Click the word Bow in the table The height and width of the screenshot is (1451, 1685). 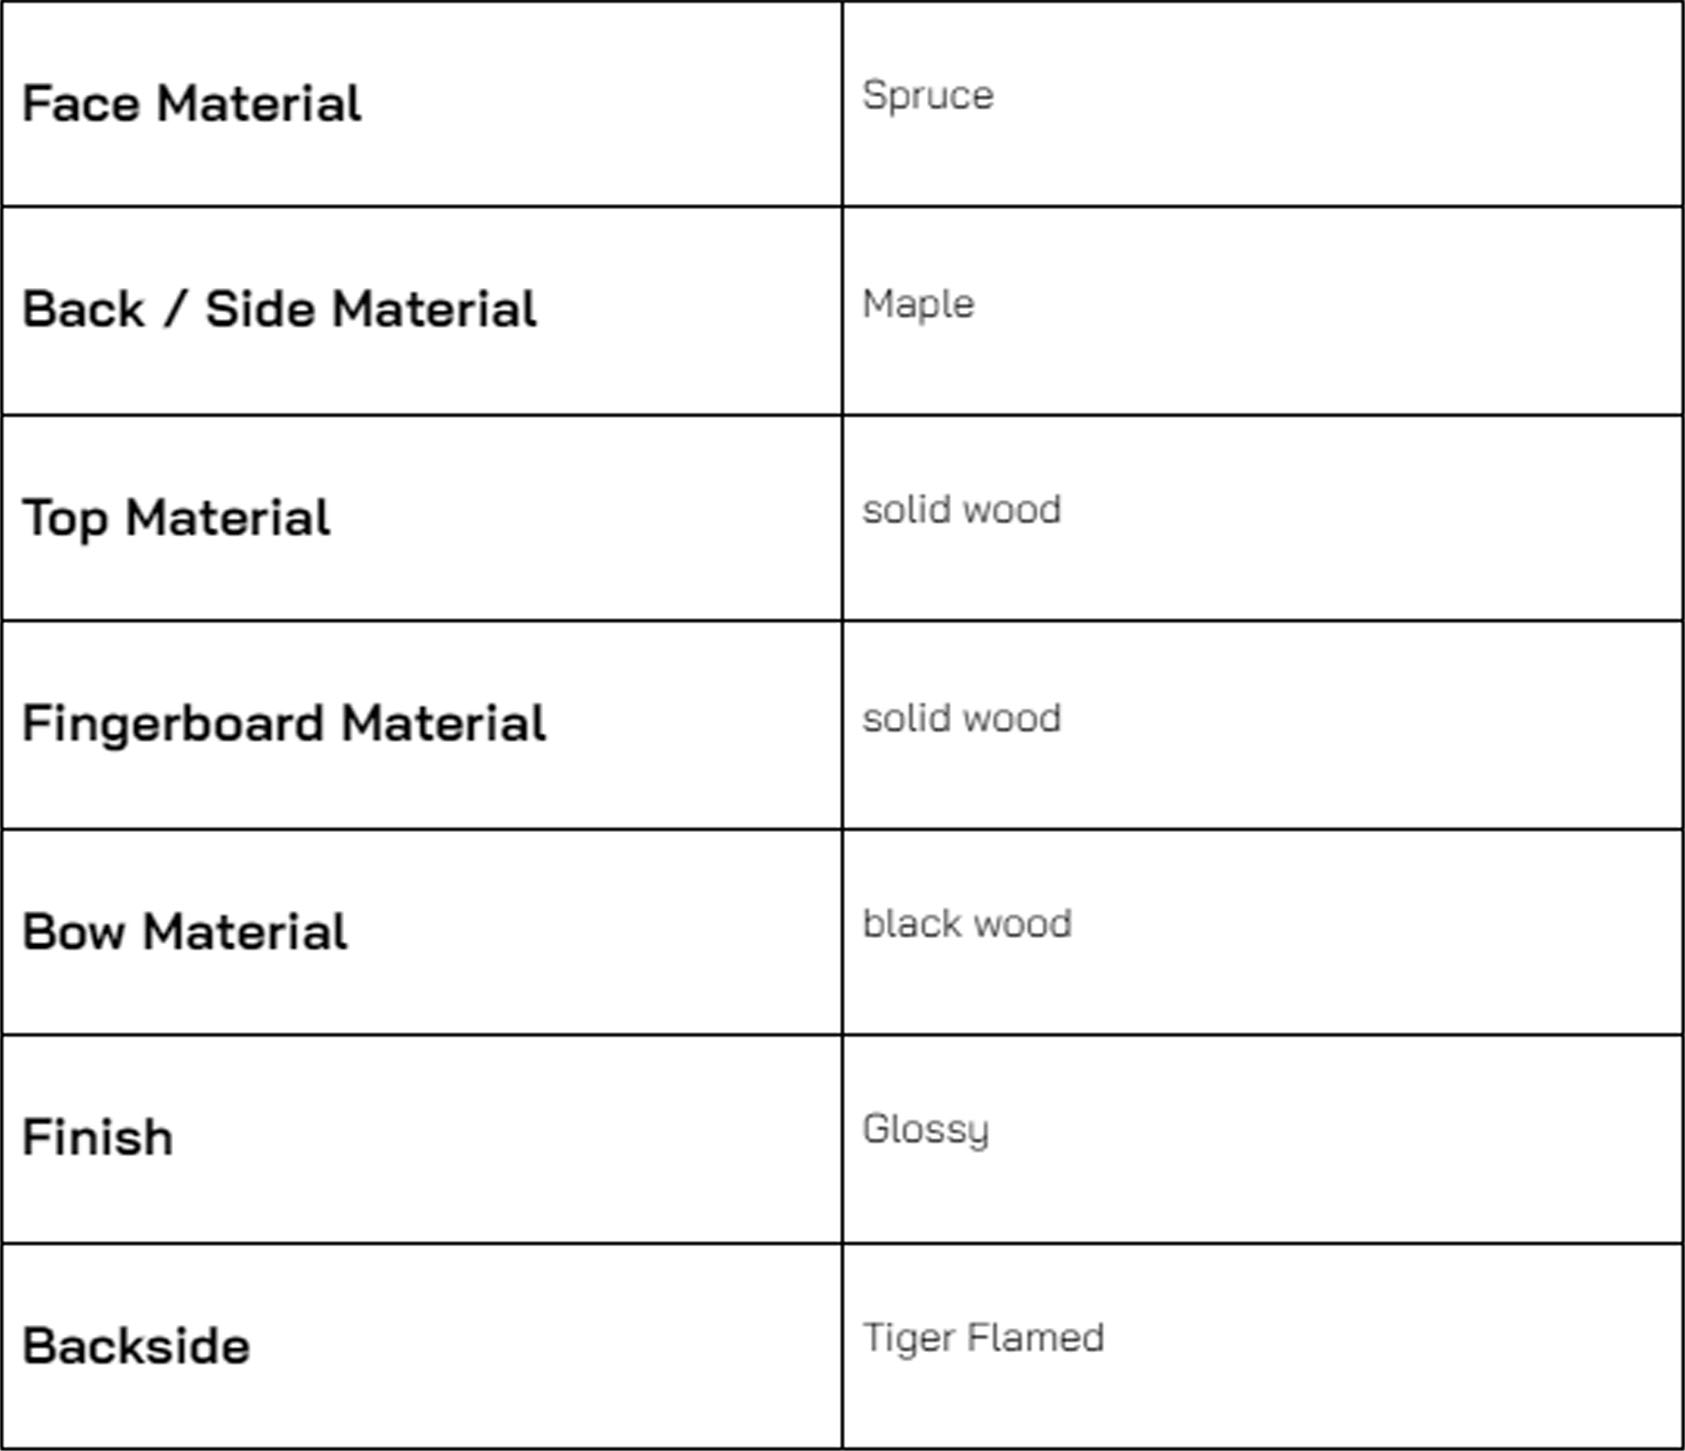(x=73, y=932)
